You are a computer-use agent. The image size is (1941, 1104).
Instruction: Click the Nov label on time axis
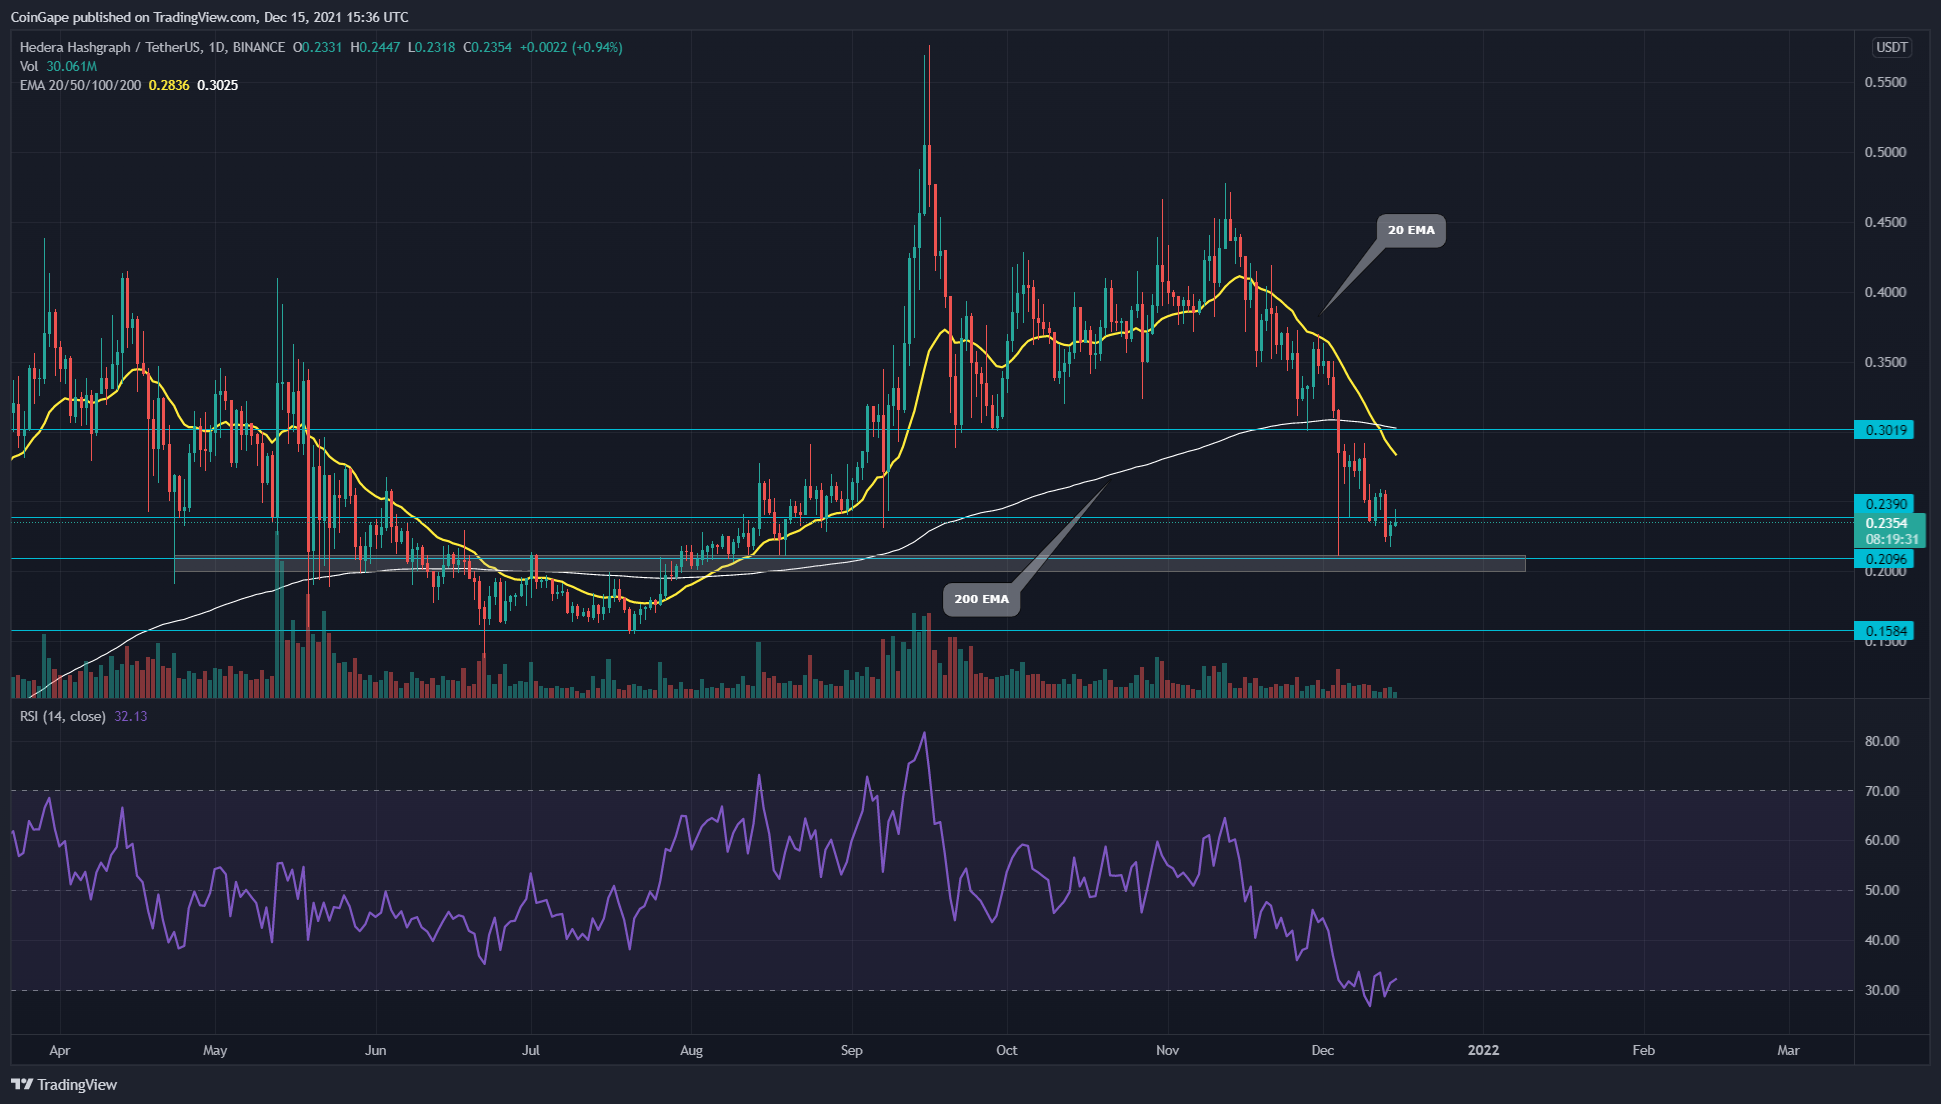click(1167, 1051)
